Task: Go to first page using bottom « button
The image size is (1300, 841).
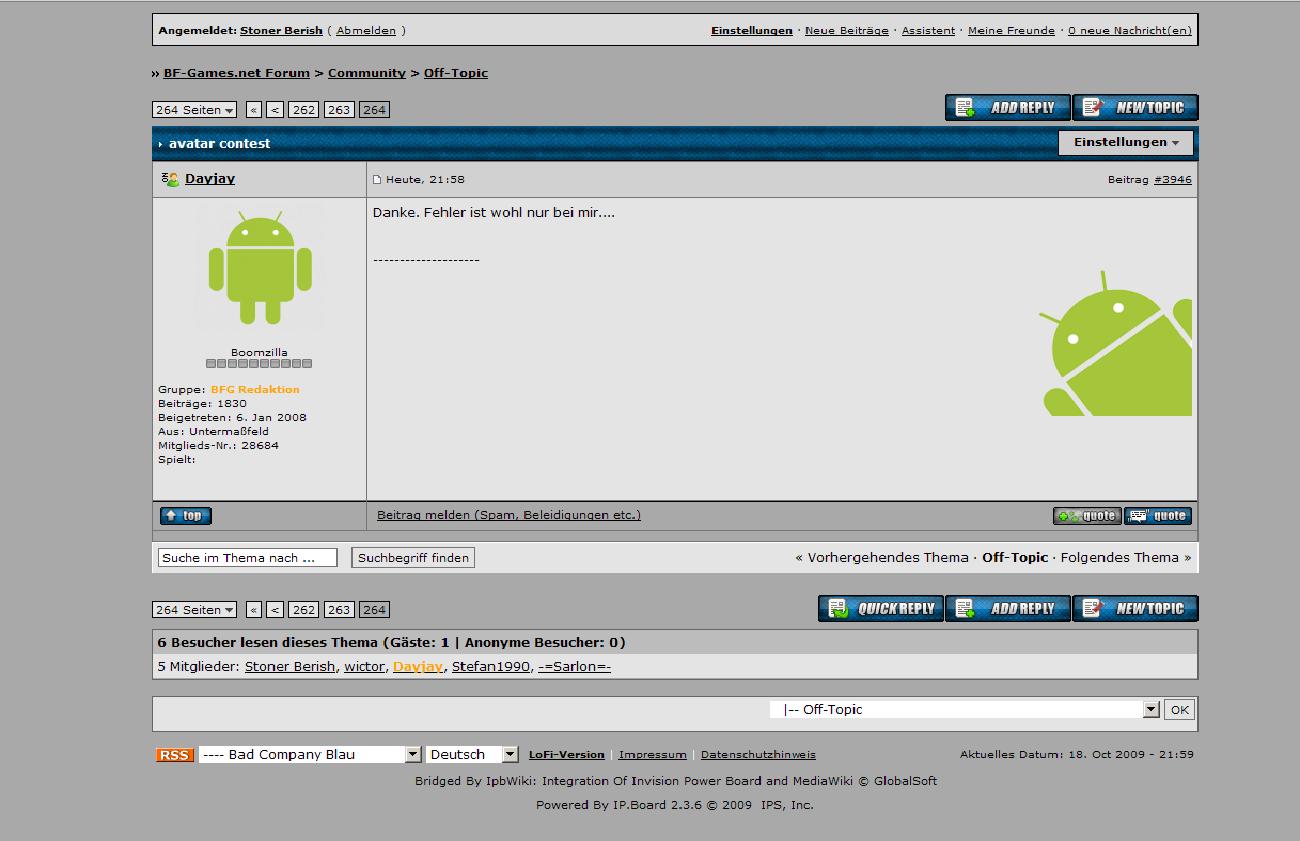Action: pos(254,610)
